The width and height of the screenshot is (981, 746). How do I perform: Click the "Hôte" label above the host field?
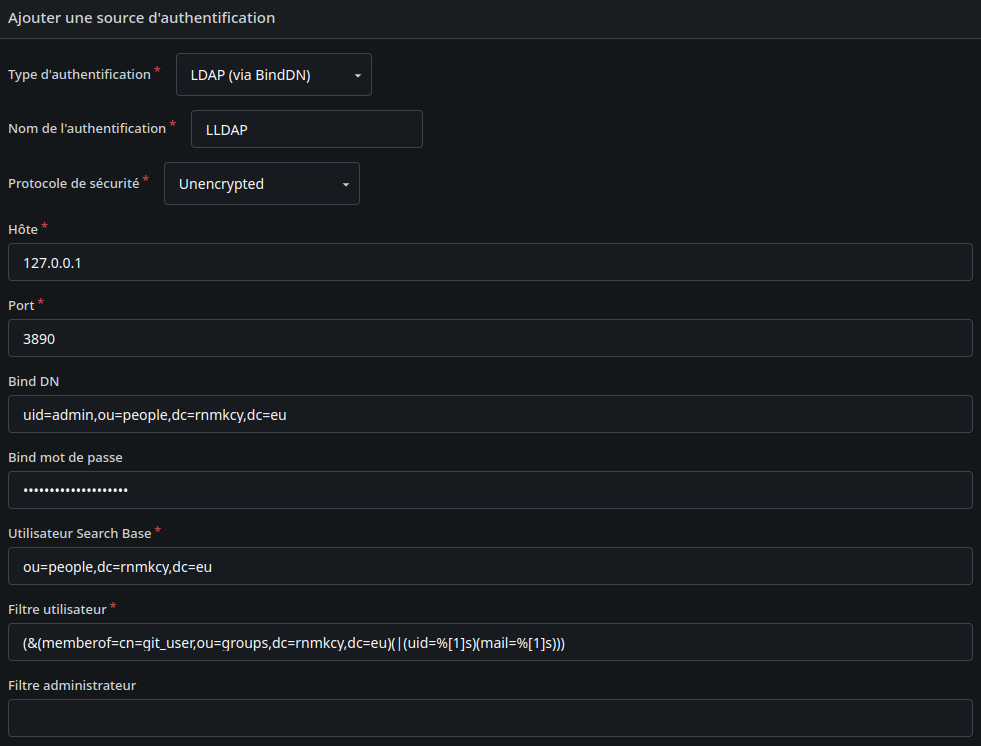pyautogui.click(x=23, y=229)
